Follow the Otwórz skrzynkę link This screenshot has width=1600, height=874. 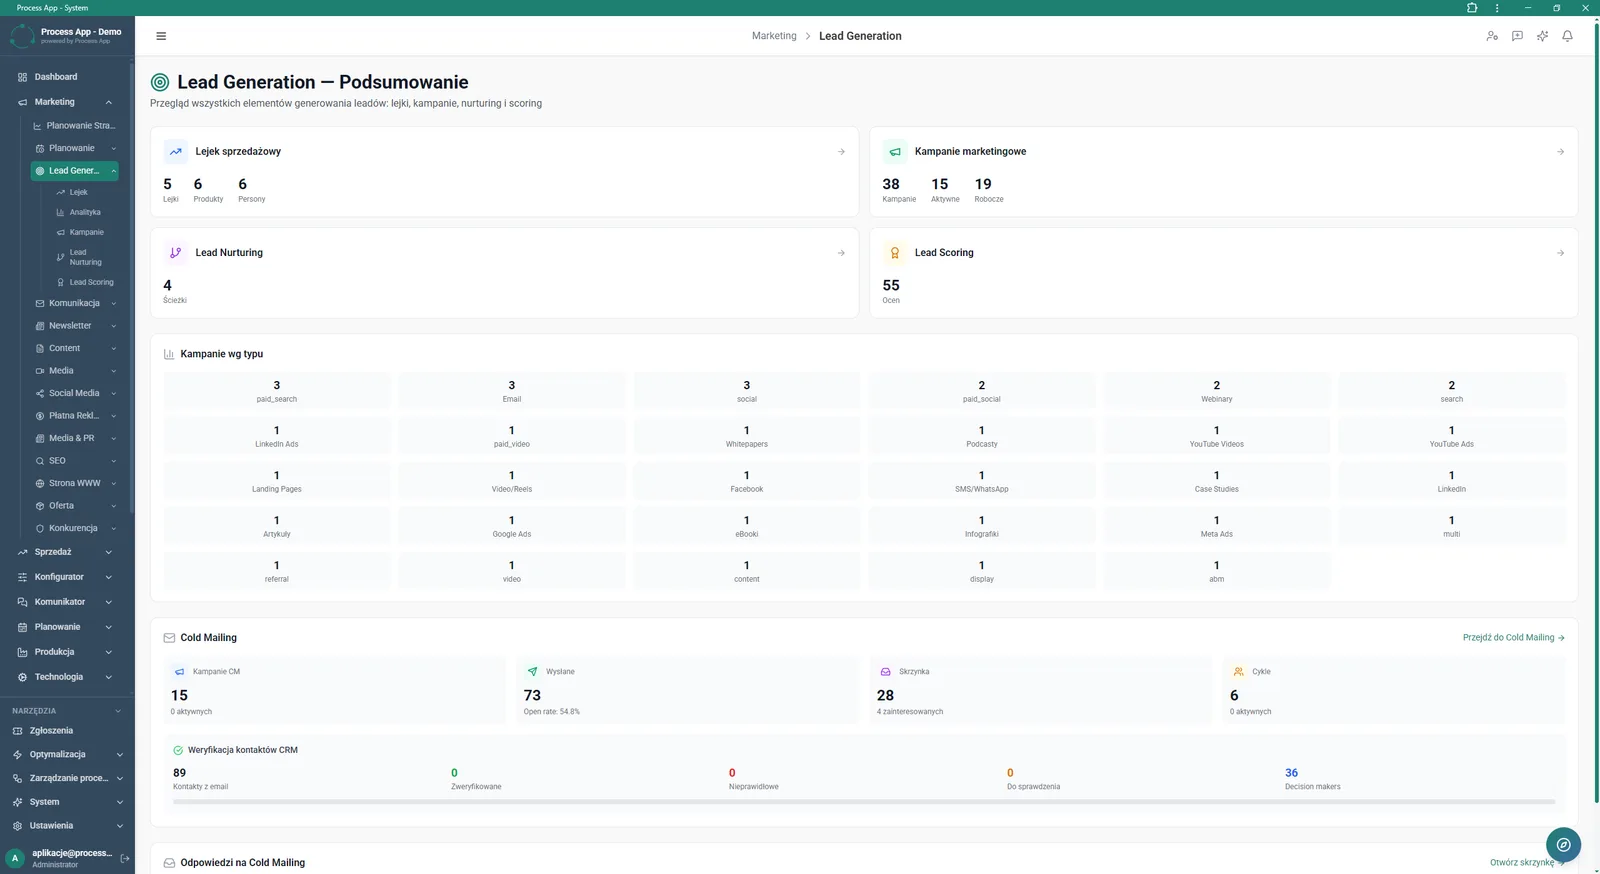click(1526, 863)
